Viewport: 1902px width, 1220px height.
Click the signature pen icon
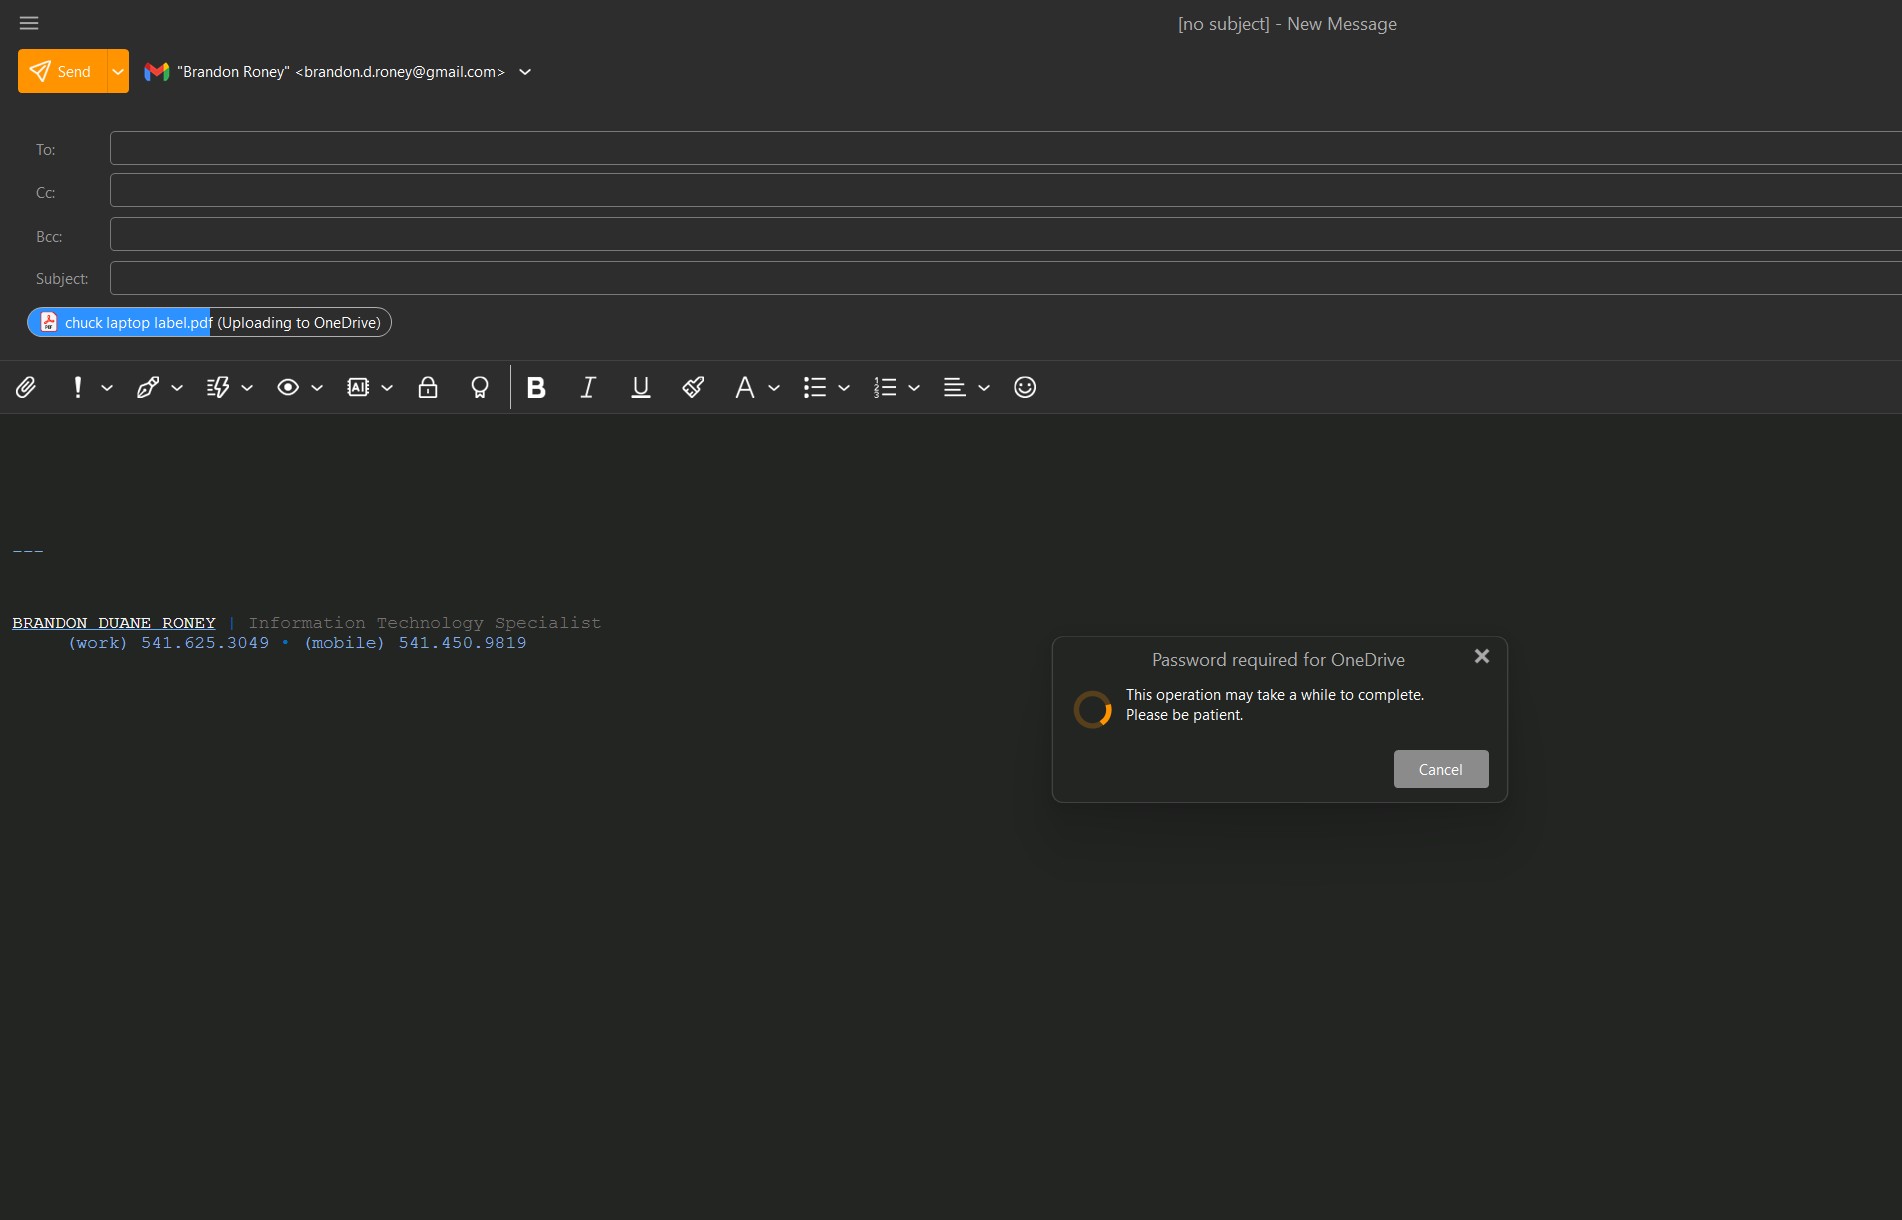148,388
